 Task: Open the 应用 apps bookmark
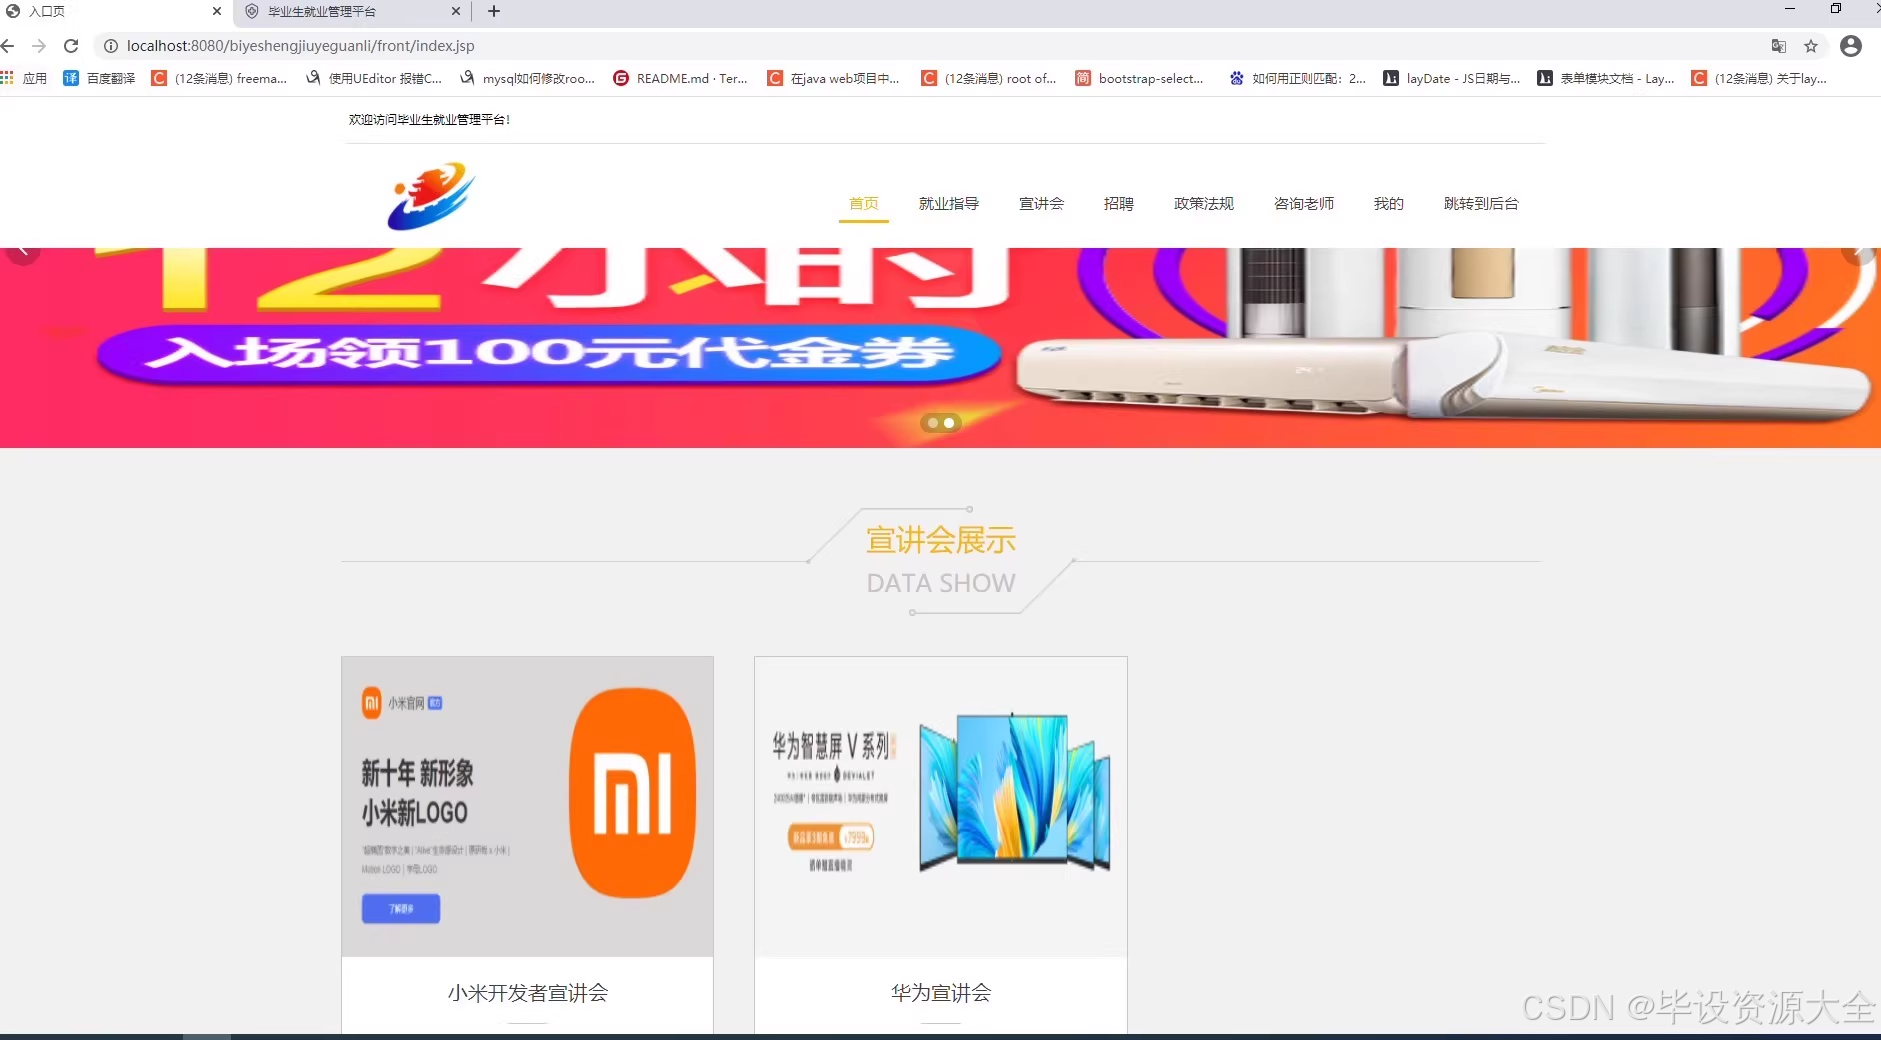click(x=24, y=78)
